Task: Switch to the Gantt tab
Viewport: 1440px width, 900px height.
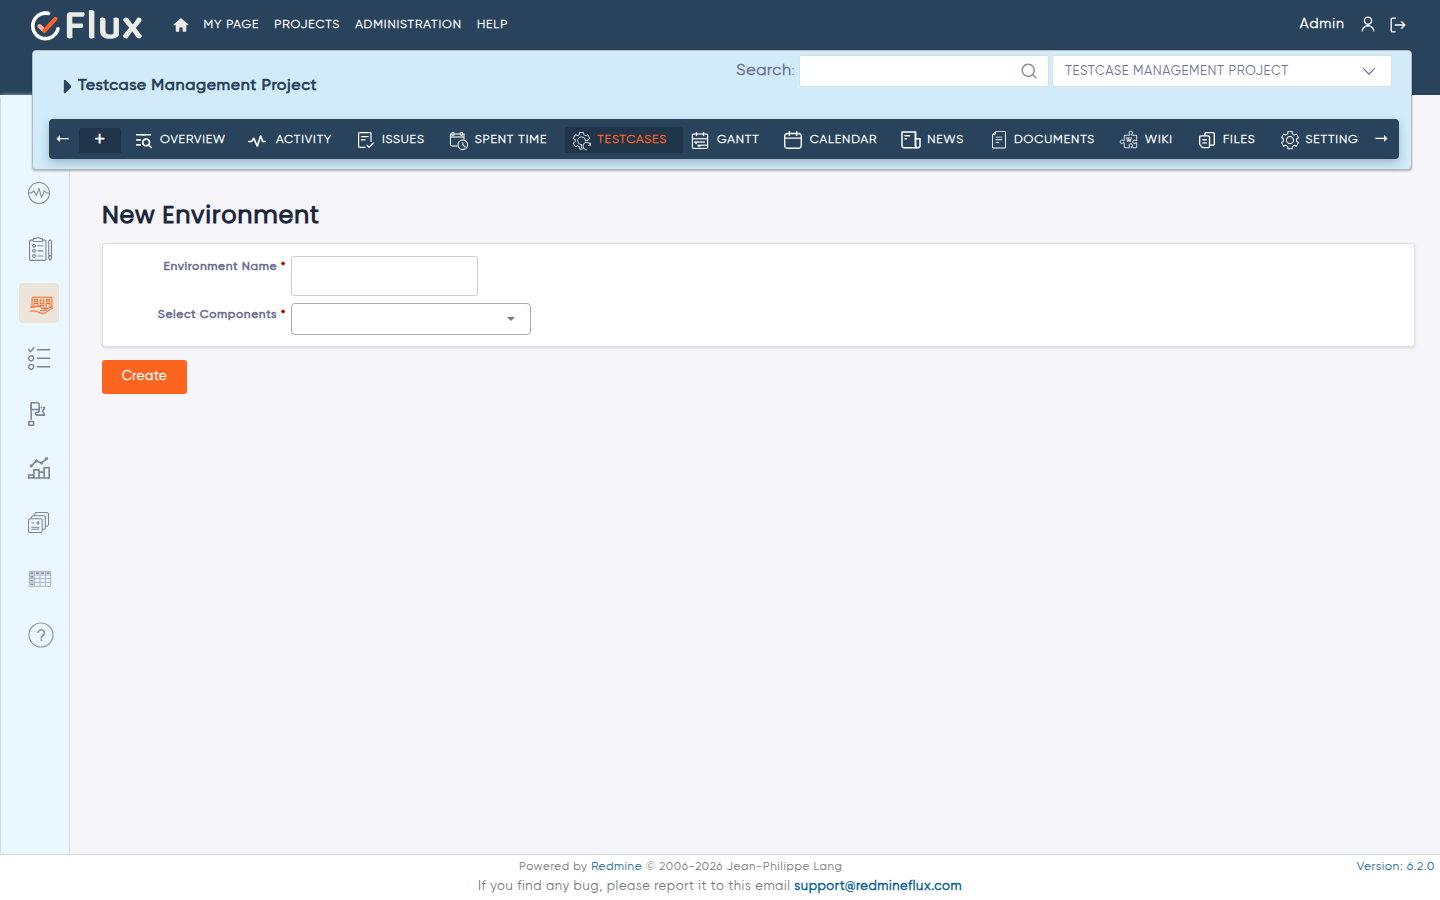Action: [x=726, y=140]
